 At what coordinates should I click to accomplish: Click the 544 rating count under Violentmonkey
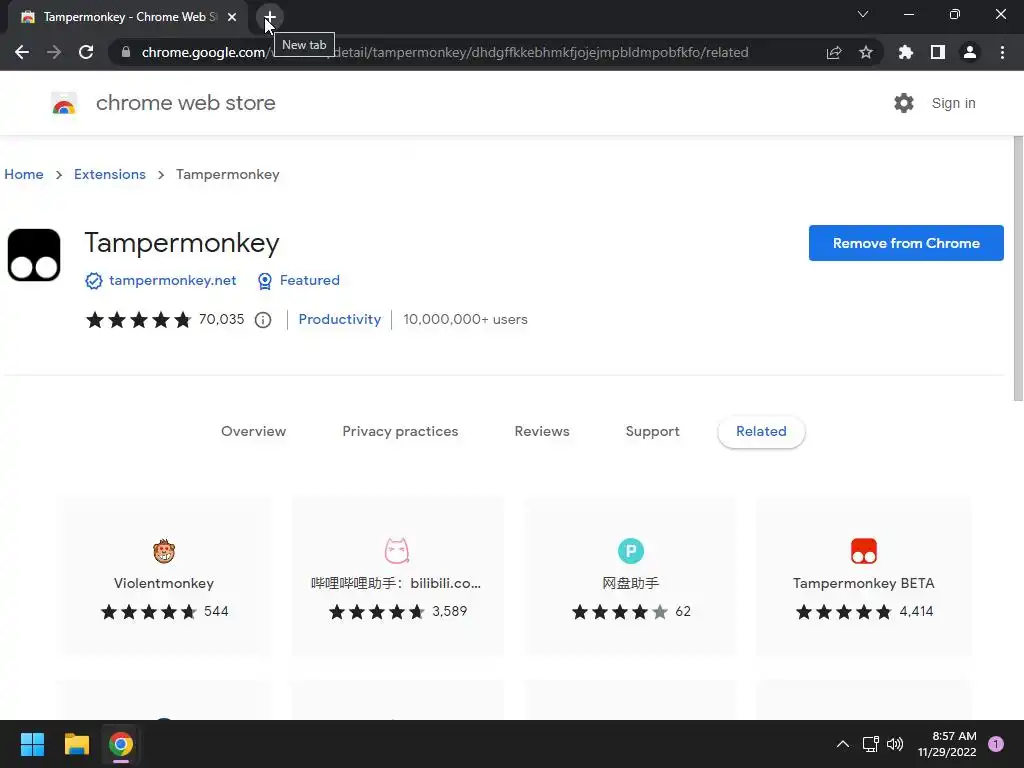(x=216, y=612)
